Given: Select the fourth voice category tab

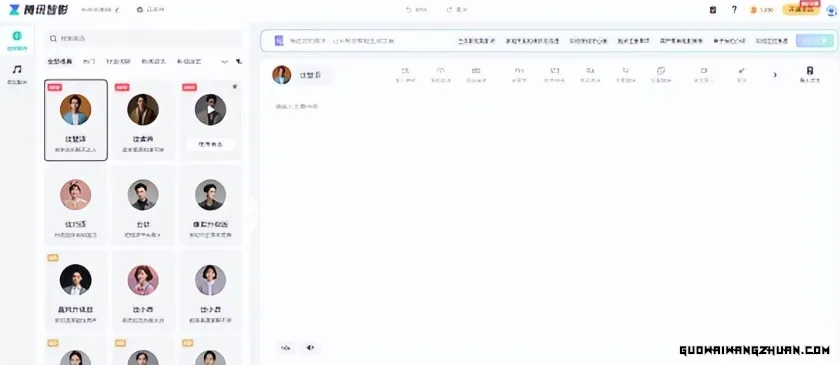Looking at the screenshot, I should point(154,62).
